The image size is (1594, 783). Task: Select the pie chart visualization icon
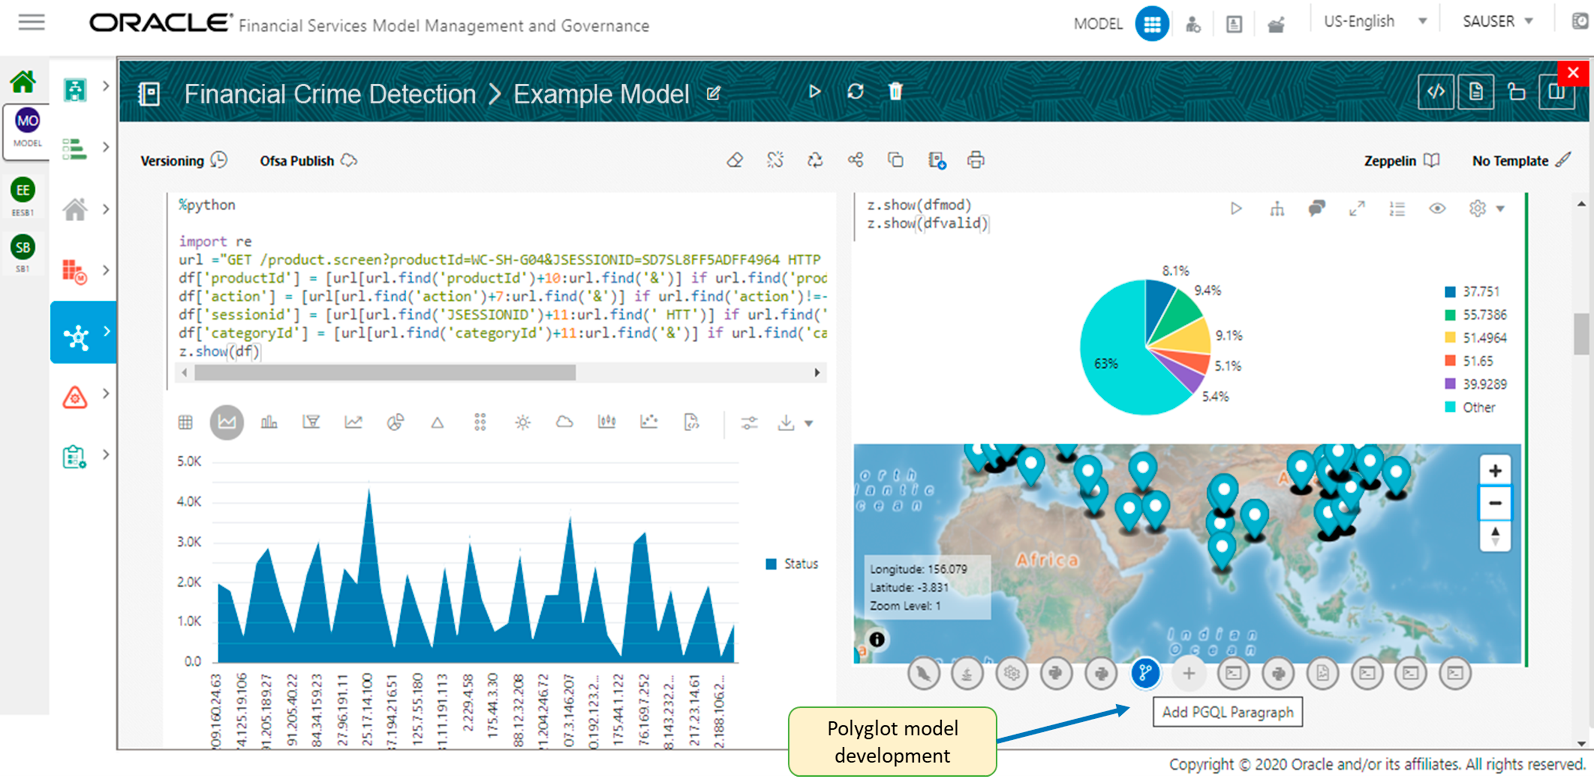click(x=395, y=422)
